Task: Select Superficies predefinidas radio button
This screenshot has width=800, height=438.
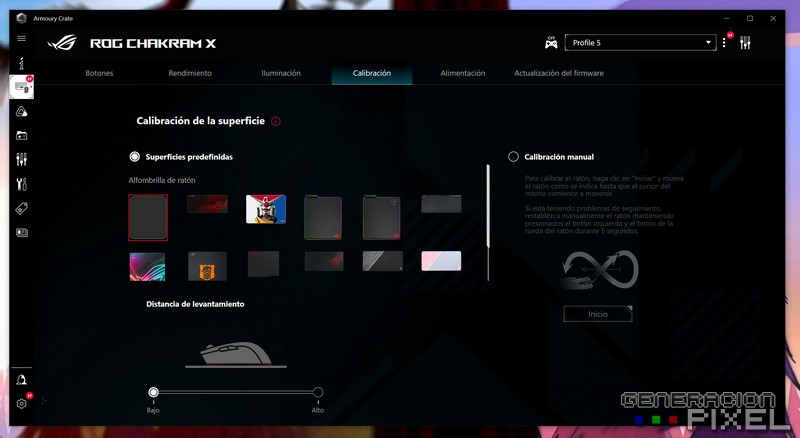Action: tap(135, 157)
